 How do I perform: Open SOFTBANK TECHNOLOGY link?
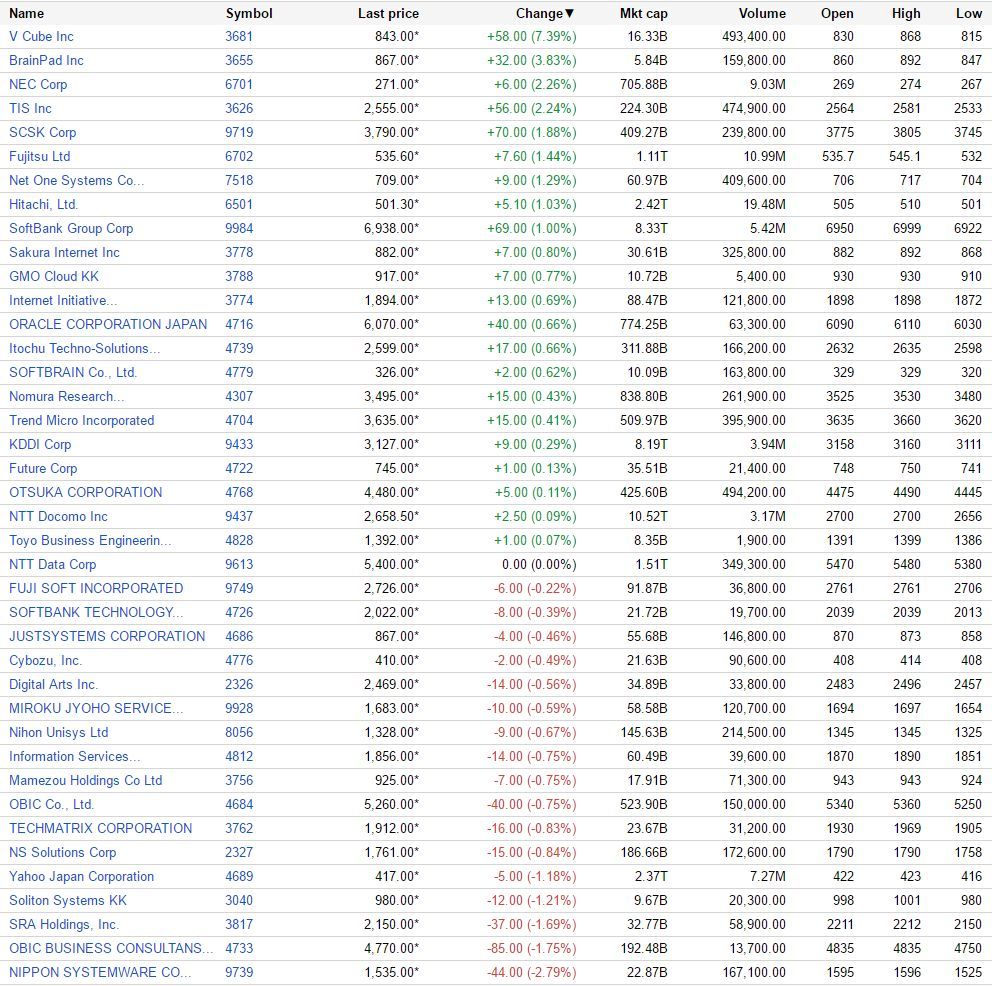coord(96,613)
